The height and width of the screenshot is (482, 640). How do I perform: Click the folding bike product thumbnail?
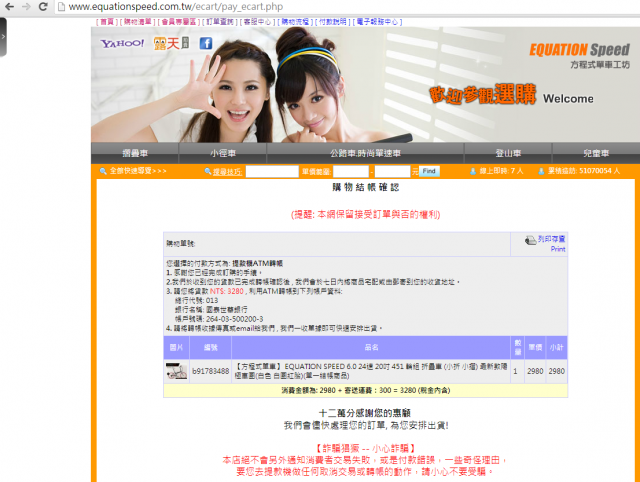click(177, 371)
